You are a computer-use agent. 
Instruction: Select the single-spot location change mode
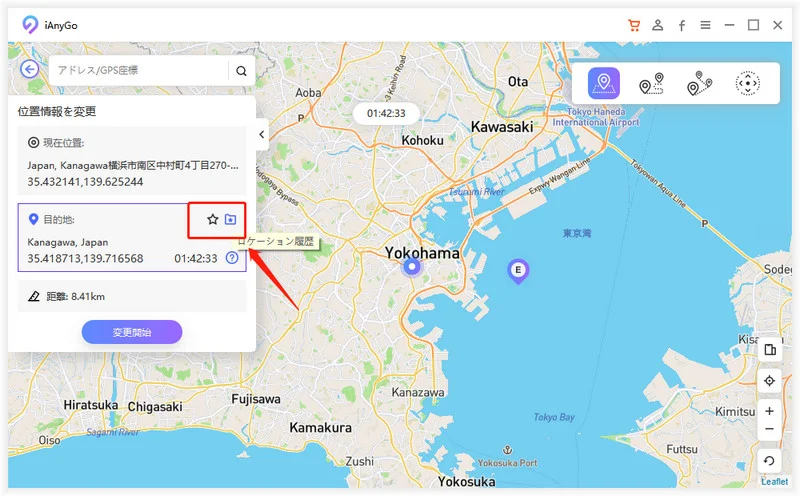[604, 83]
